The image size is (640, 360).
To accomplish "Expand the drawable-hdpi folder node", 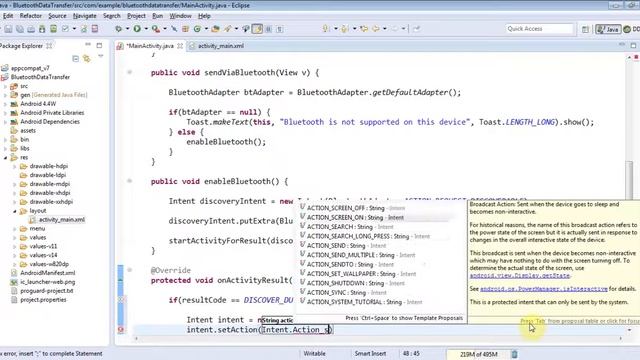I will click(15, 167).
